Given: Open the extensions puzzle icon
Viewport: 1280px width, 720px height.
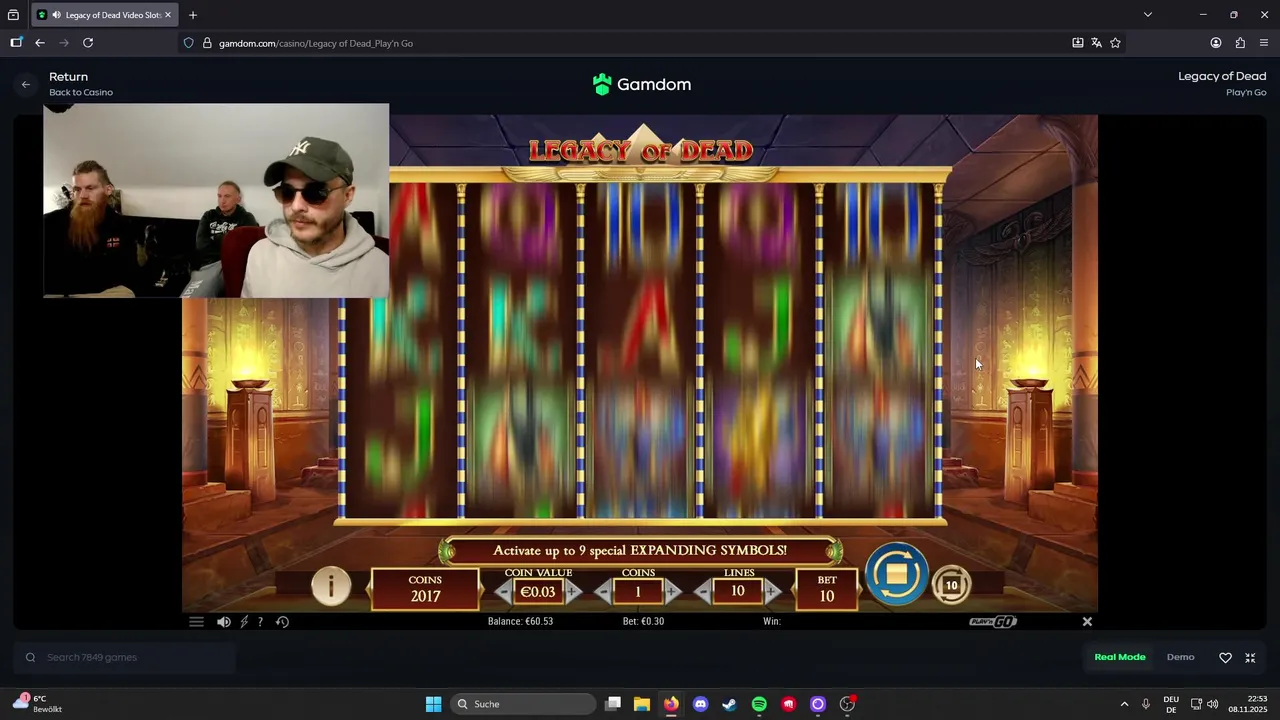Looking at the screenshot, I should coord(1240,43).
